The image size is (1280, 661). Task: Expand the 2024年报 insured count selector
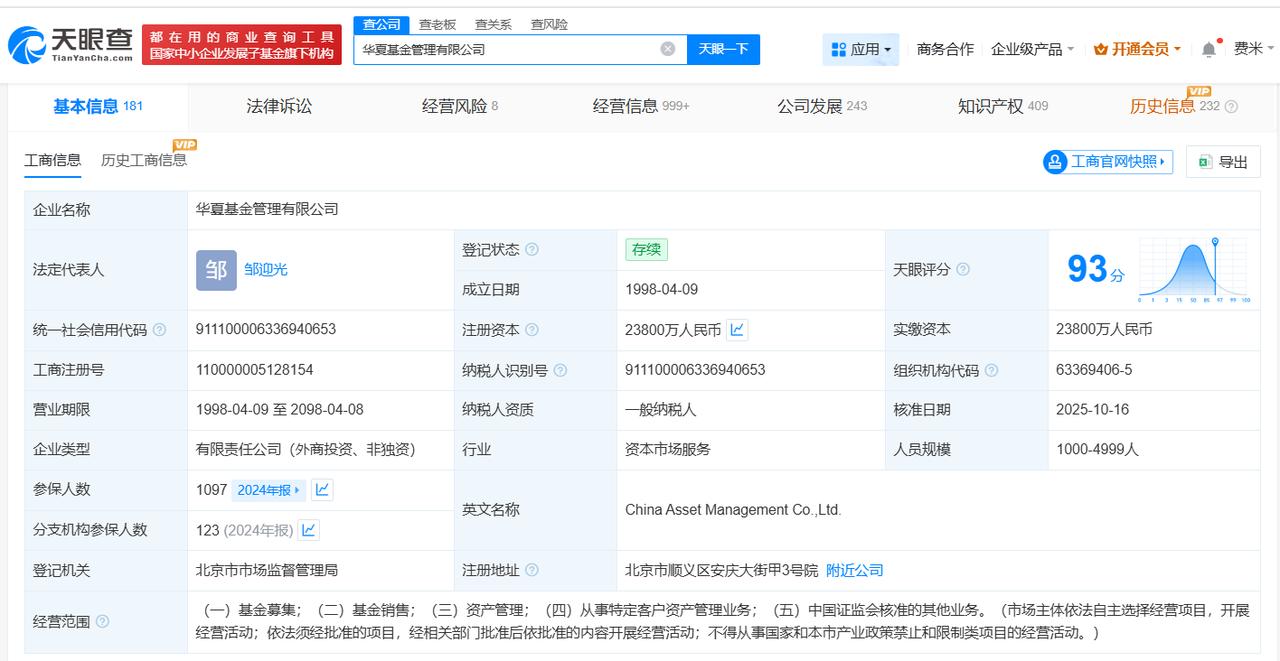tap(268, 490)
